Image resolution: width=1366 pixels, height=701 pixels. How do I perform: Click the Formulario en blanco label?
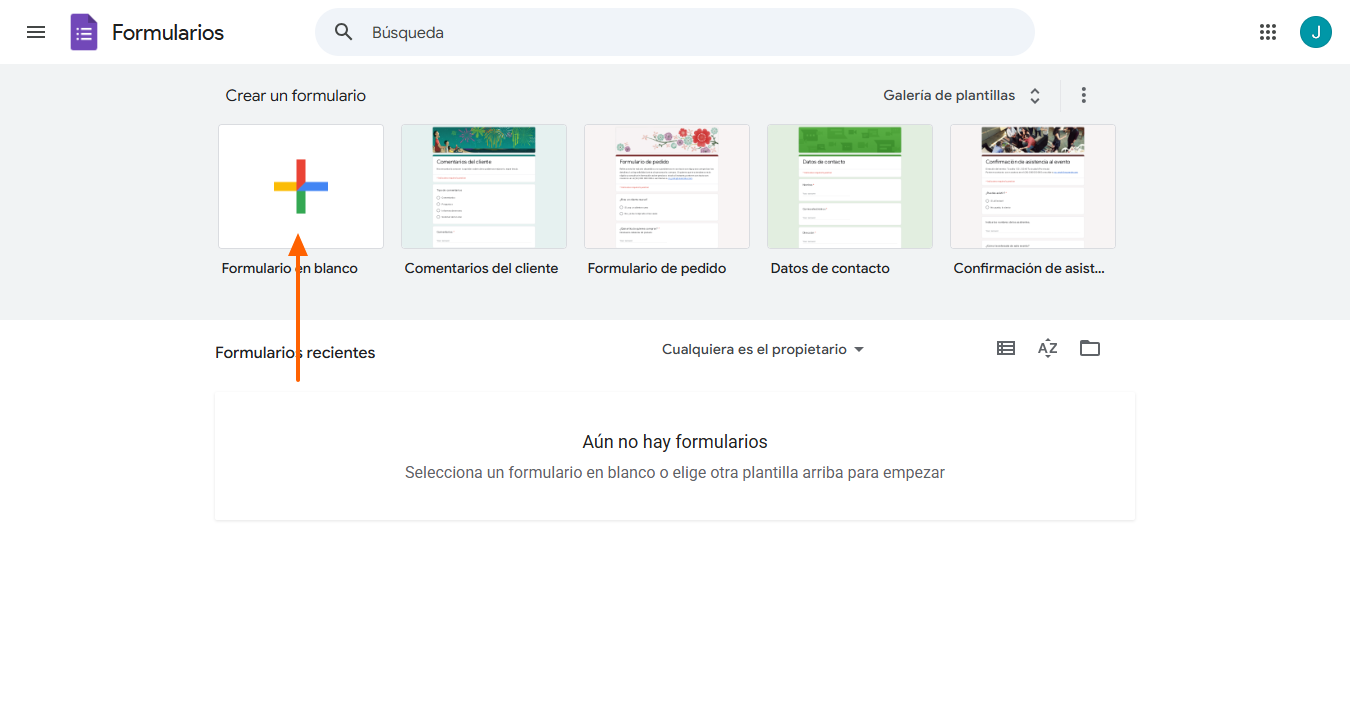coord(290,268)
